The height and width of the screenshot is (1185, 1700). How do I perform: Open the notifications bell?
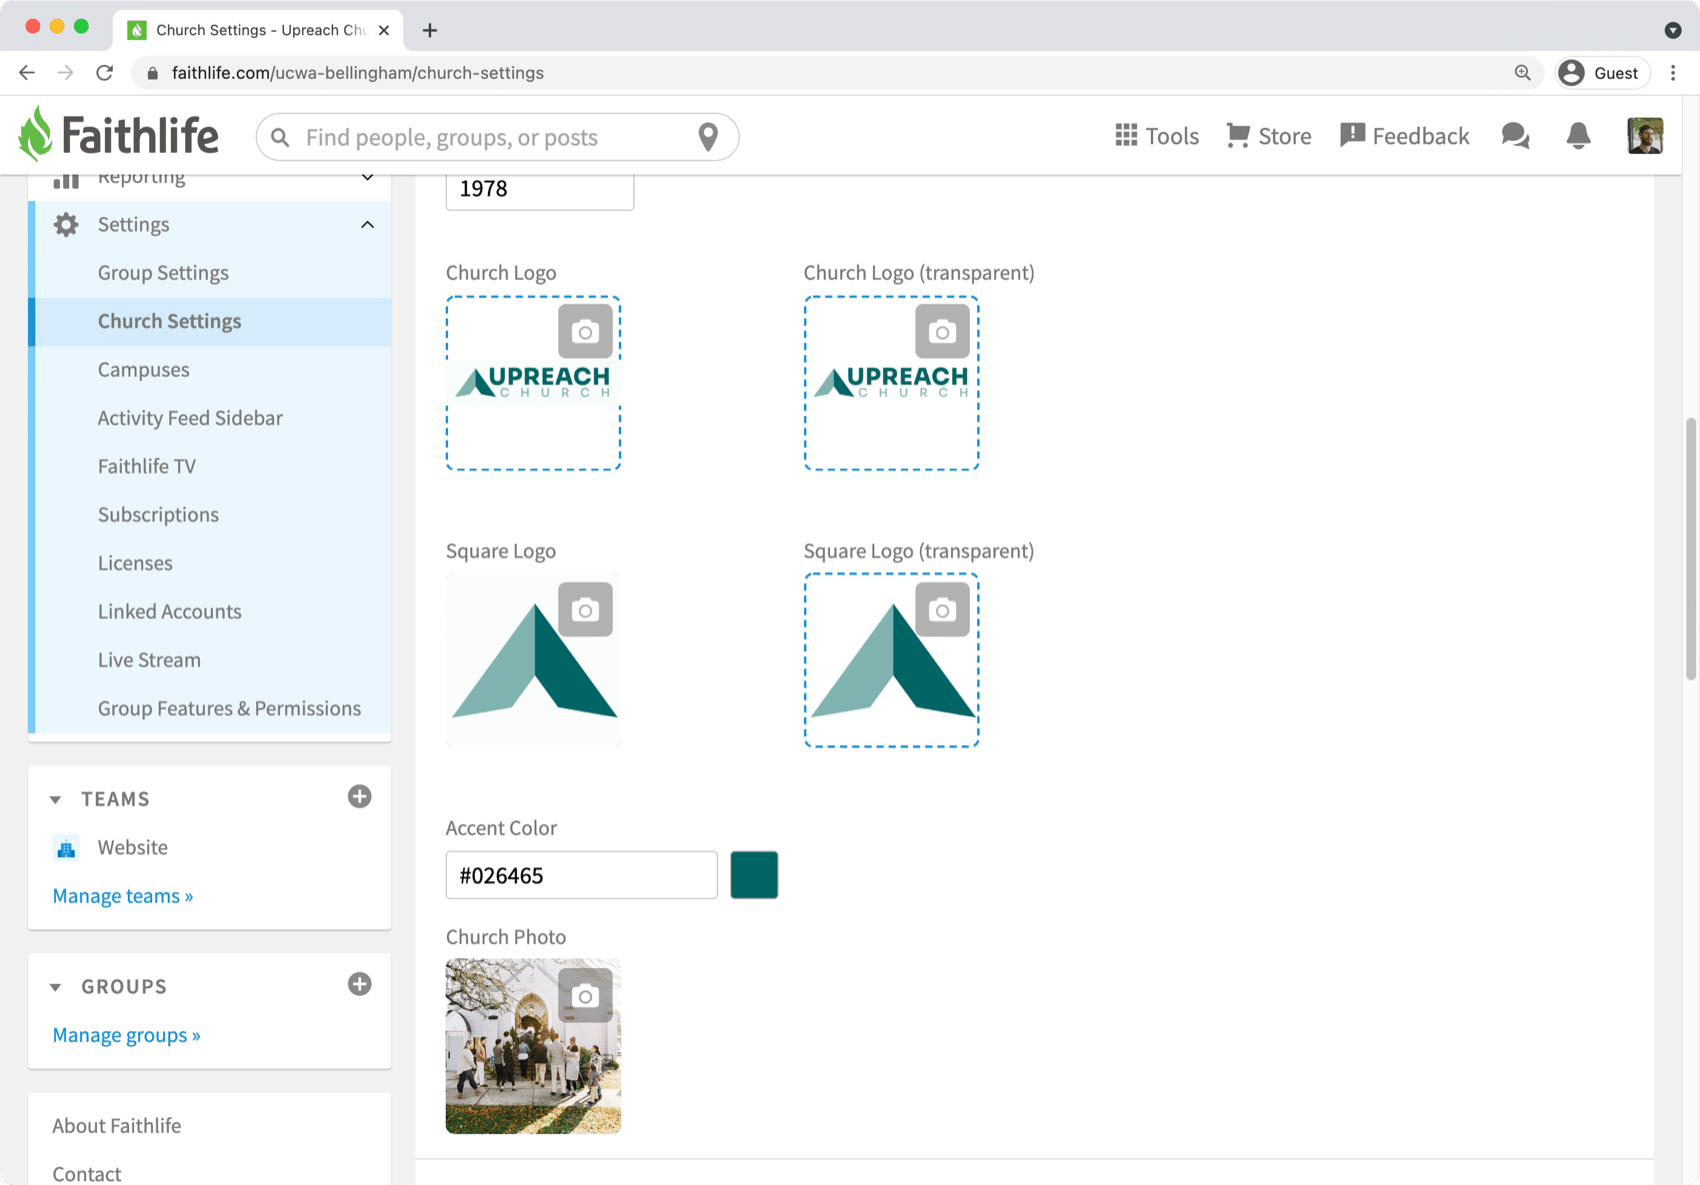[1578, 136]
